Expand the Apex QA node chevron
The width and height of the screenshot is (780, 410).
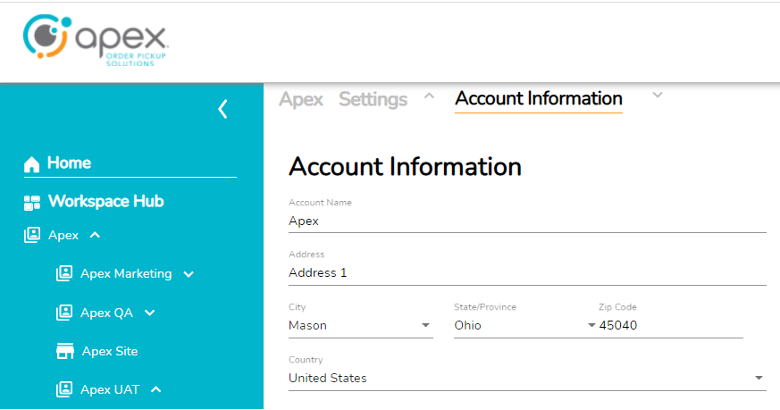point(150,313)
